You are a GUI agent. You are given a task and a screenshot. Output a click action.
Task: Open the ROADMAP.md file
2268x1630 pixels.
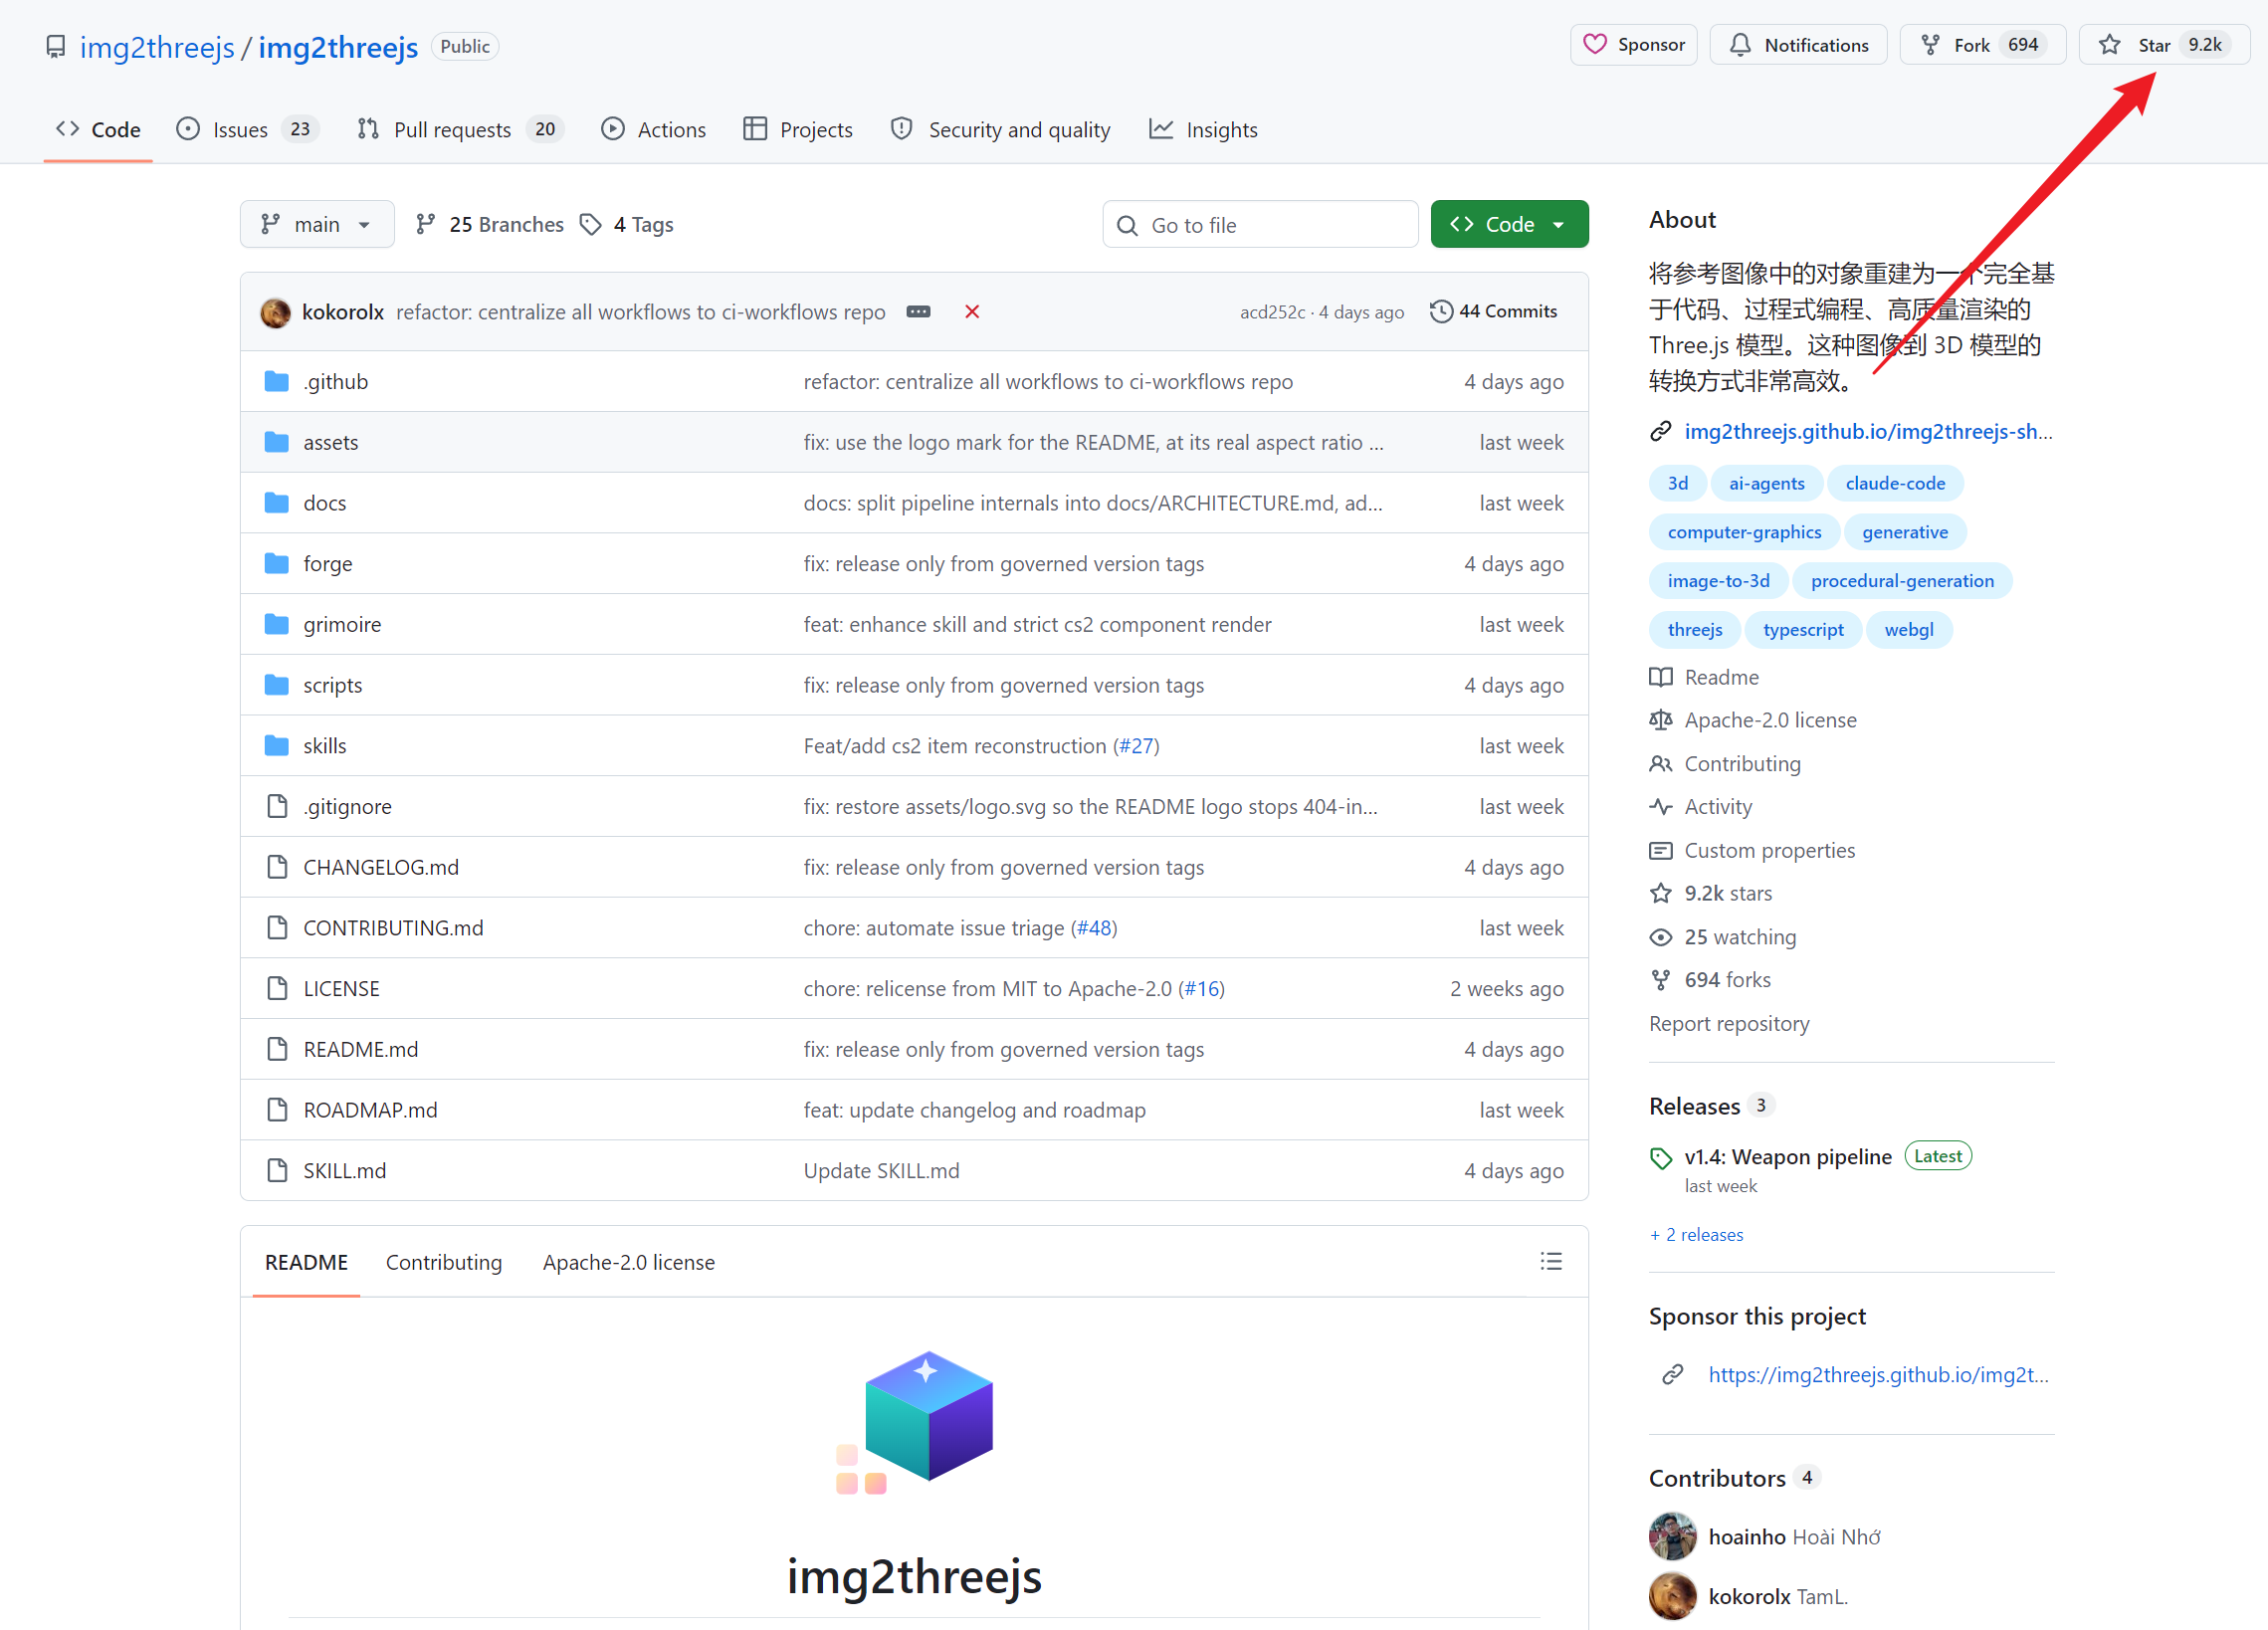(x=371, y=1110)
